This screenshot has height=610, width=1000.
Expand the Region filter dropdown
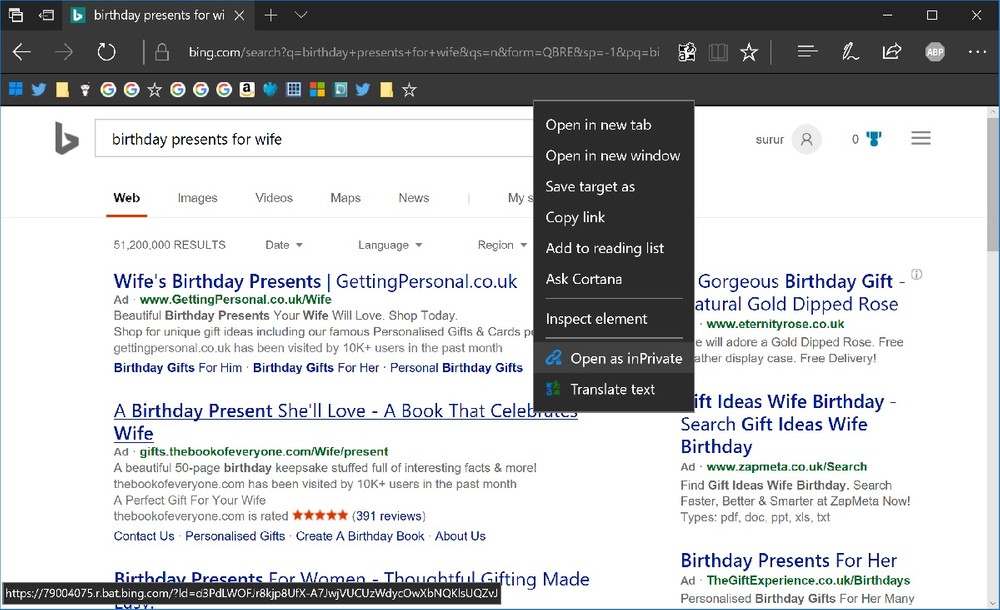(502, 245)
